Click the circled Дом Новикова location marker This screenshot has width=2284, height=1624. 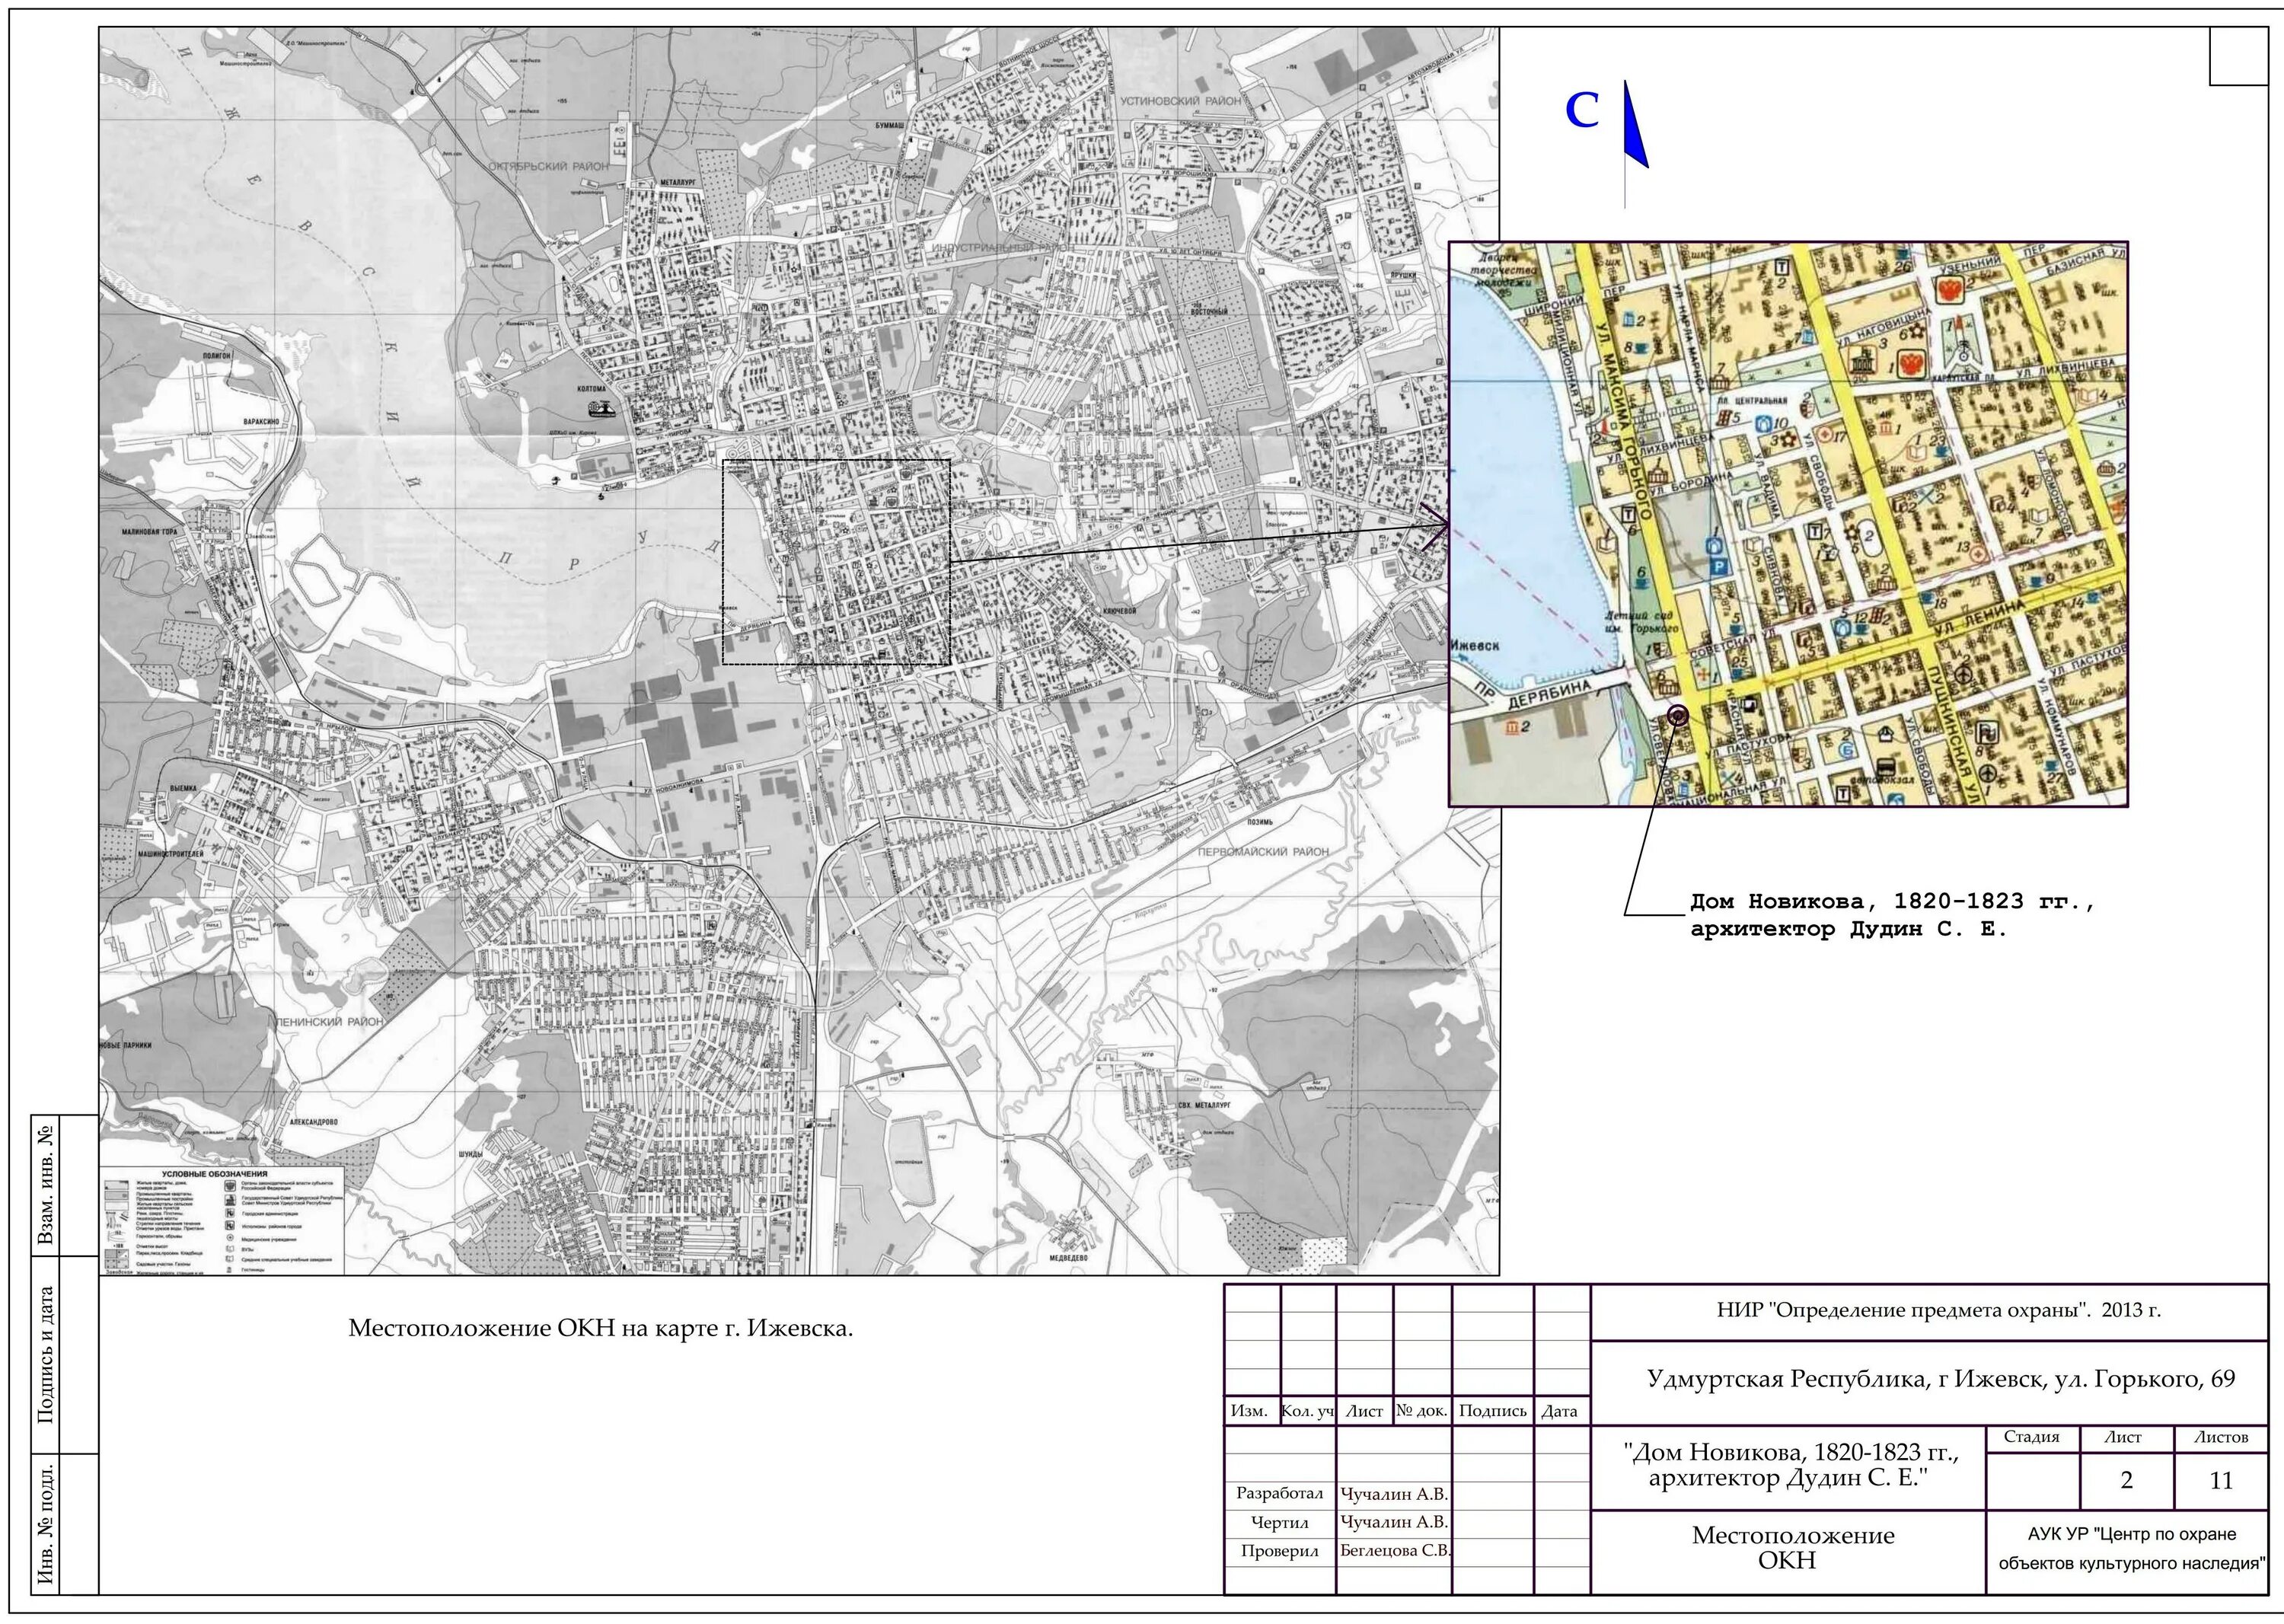(x=1678, y=715)
